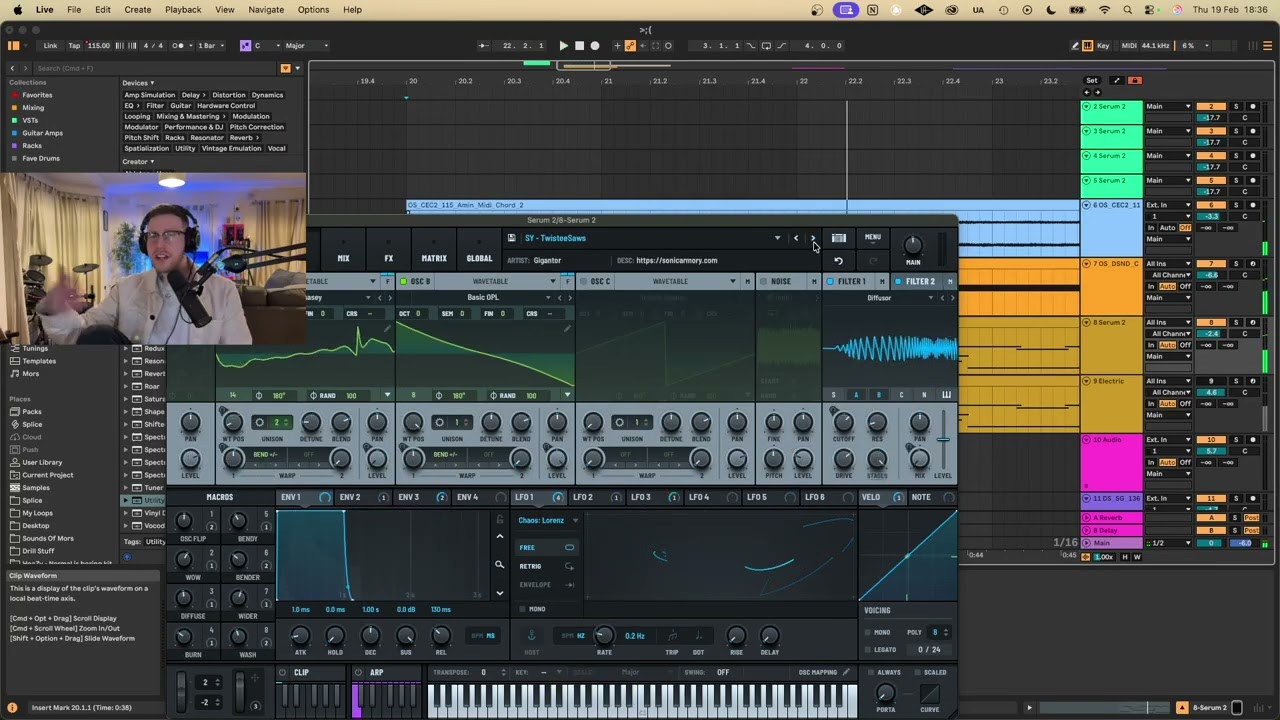1280x720 pixels.
Task: Open the 1 Bar quantization dropdown
Action: 212,45
